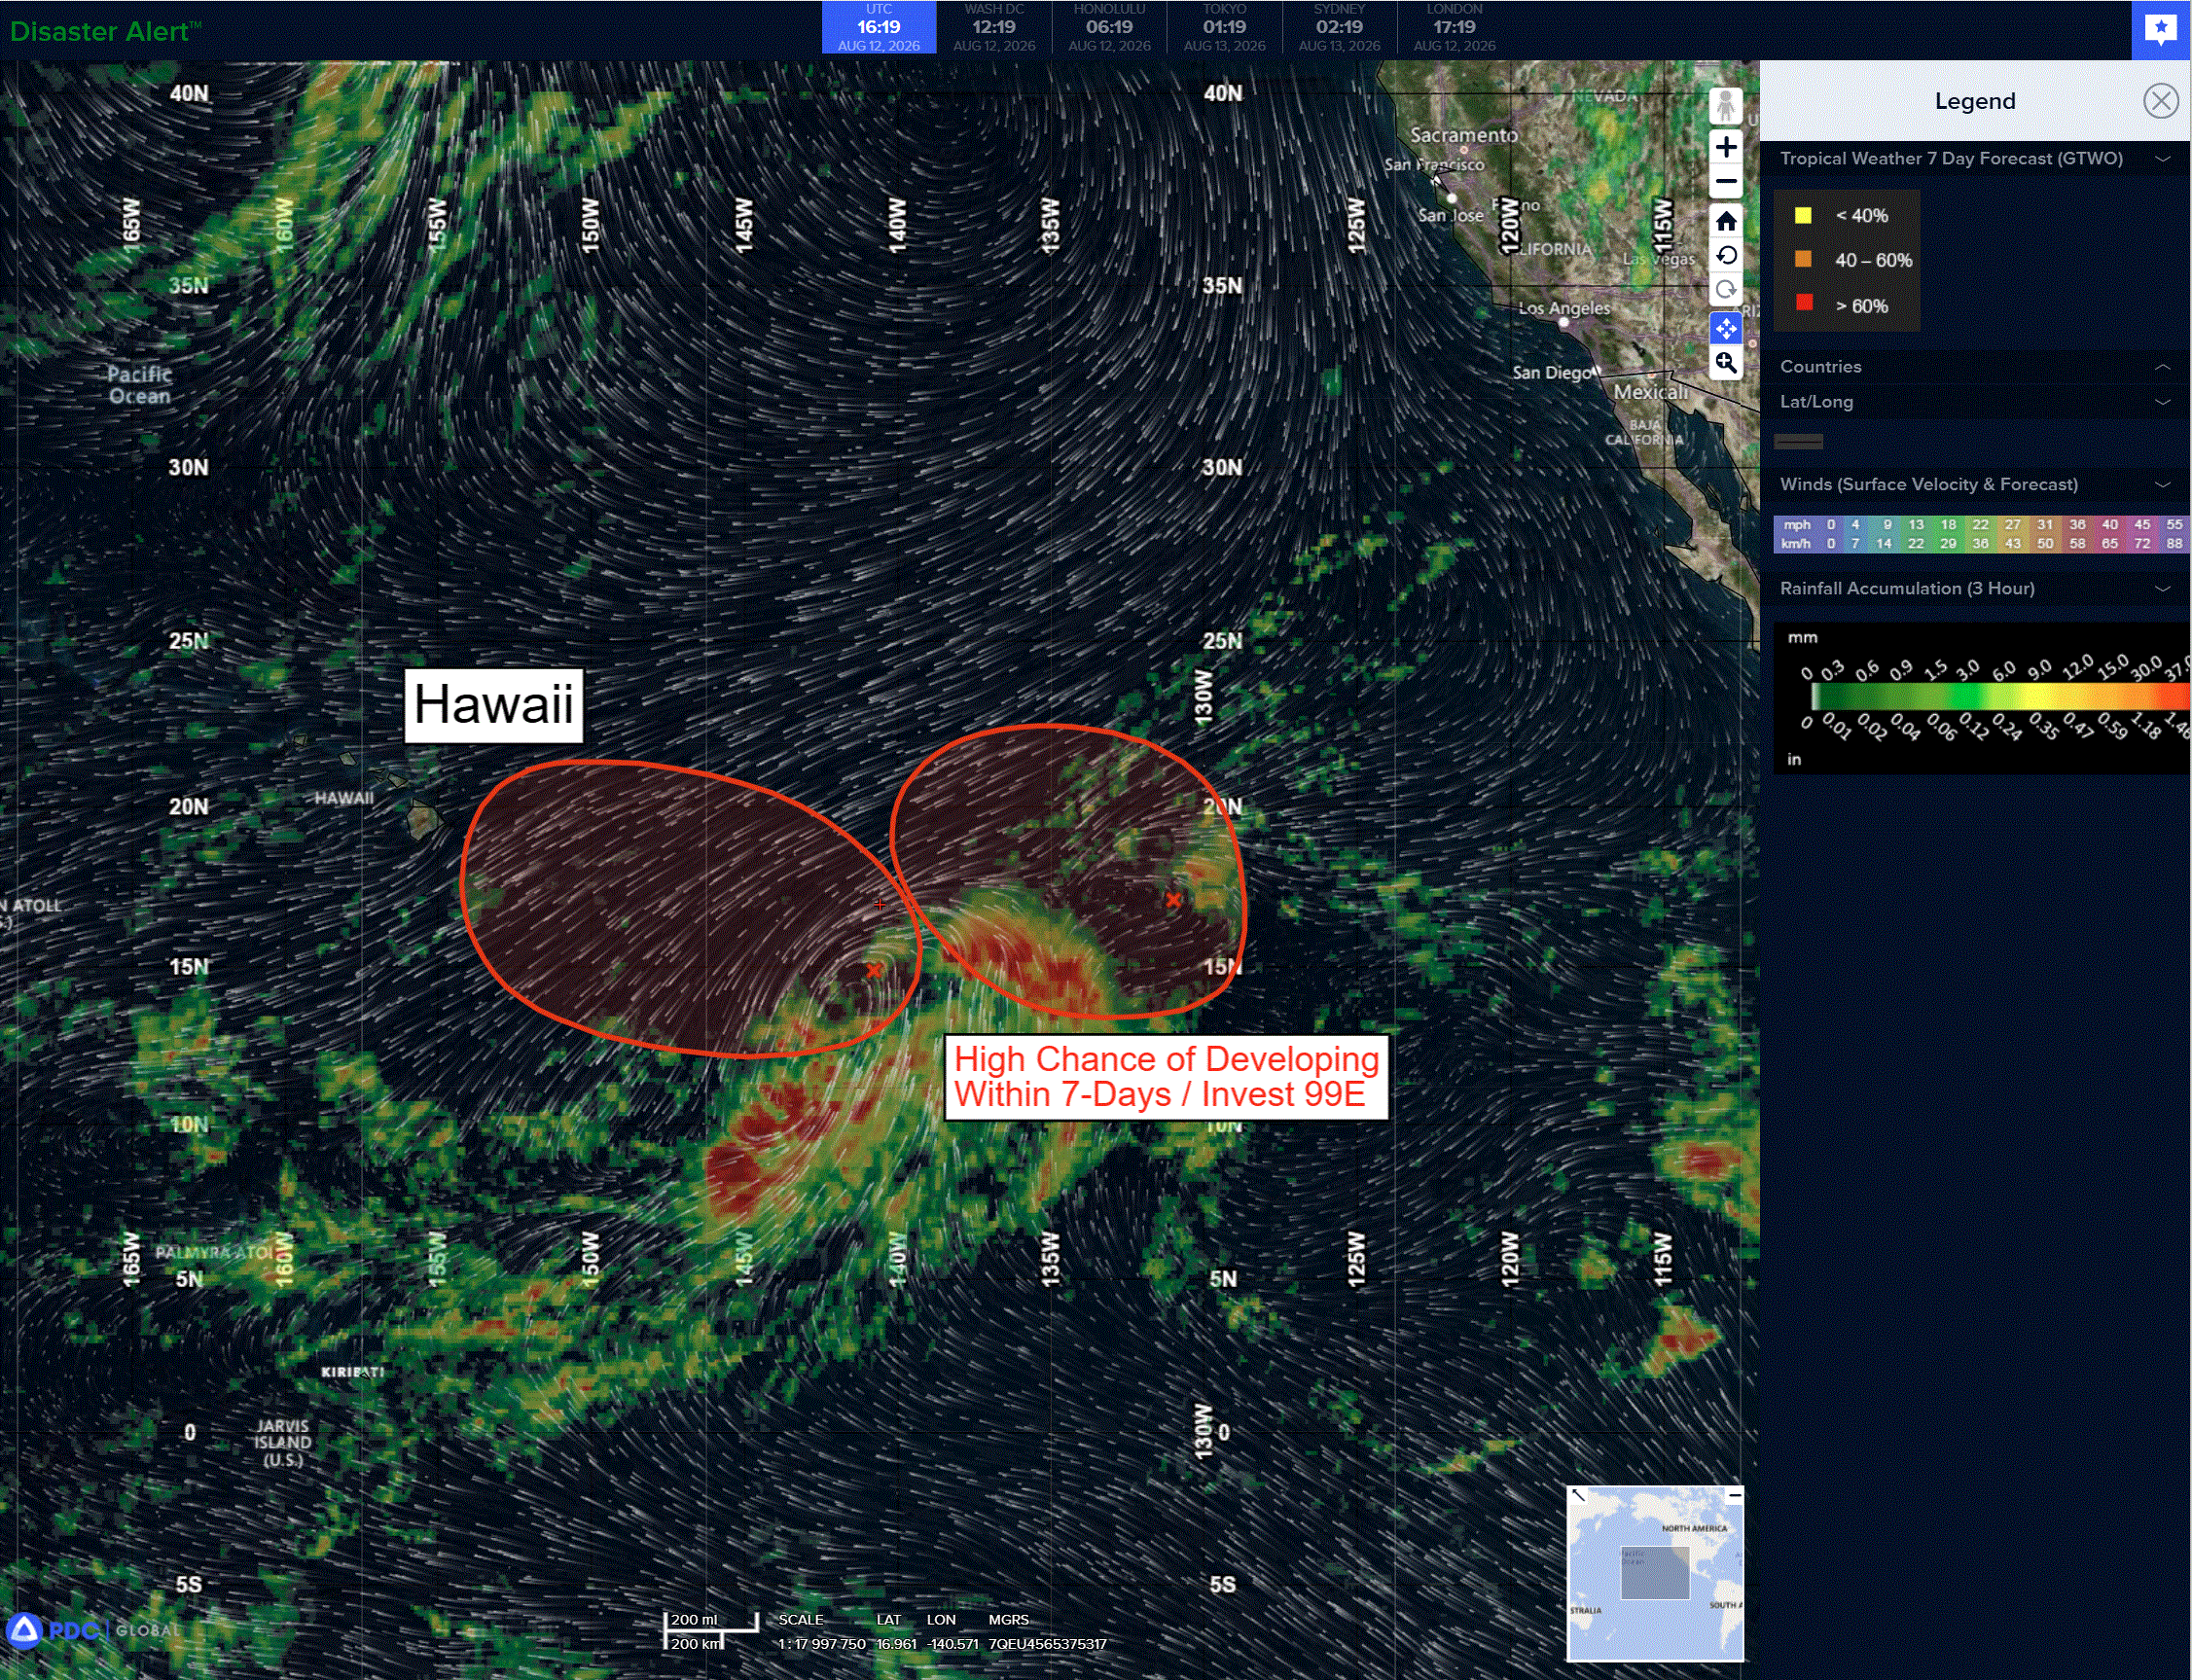The width and height of the screenshot is (2192, 1680).
Task: Click the 200 mi scale bar
Action: pyautogui.click(x=711, y=1620)
